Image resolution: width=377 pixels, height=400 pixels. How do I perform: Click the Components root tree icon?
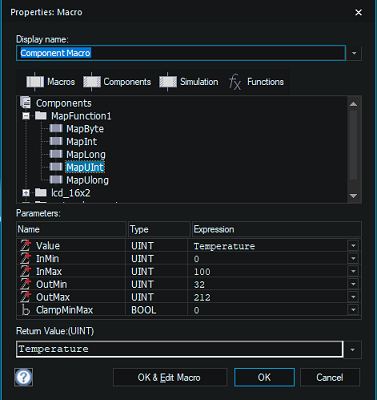26,103
